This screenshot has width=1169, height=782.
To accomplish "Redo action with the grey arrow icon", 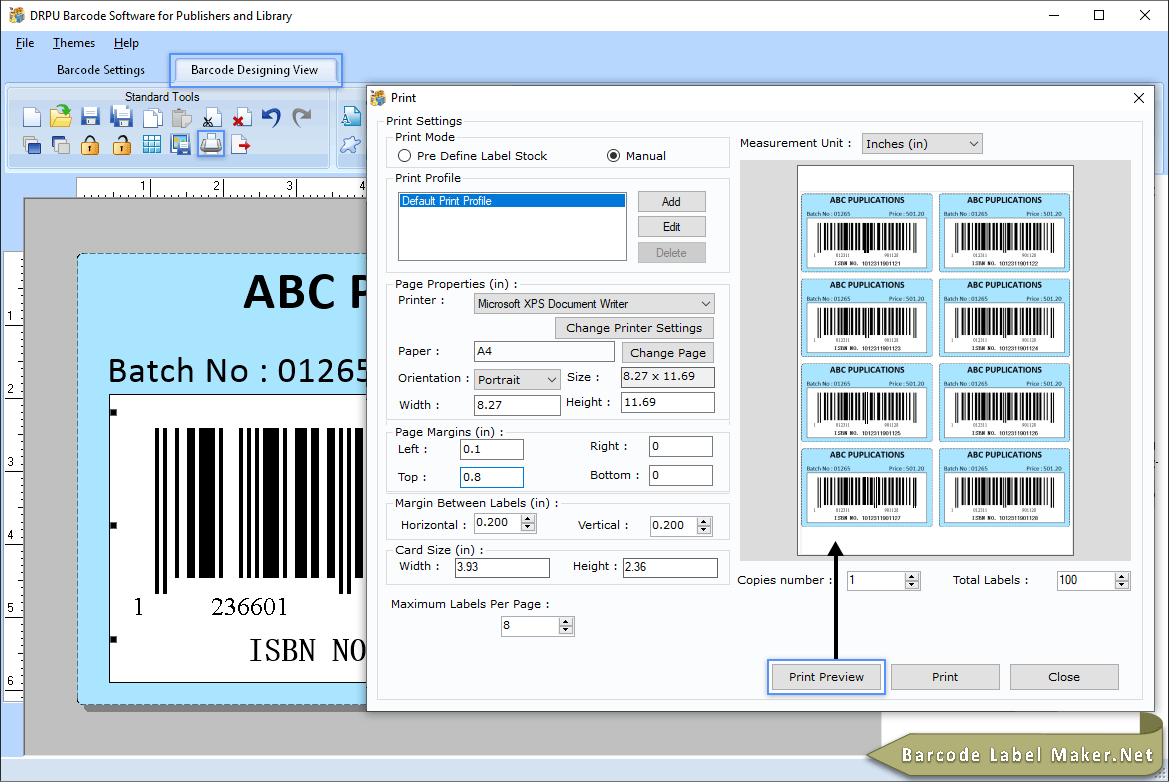I will (x=301, y=117).
